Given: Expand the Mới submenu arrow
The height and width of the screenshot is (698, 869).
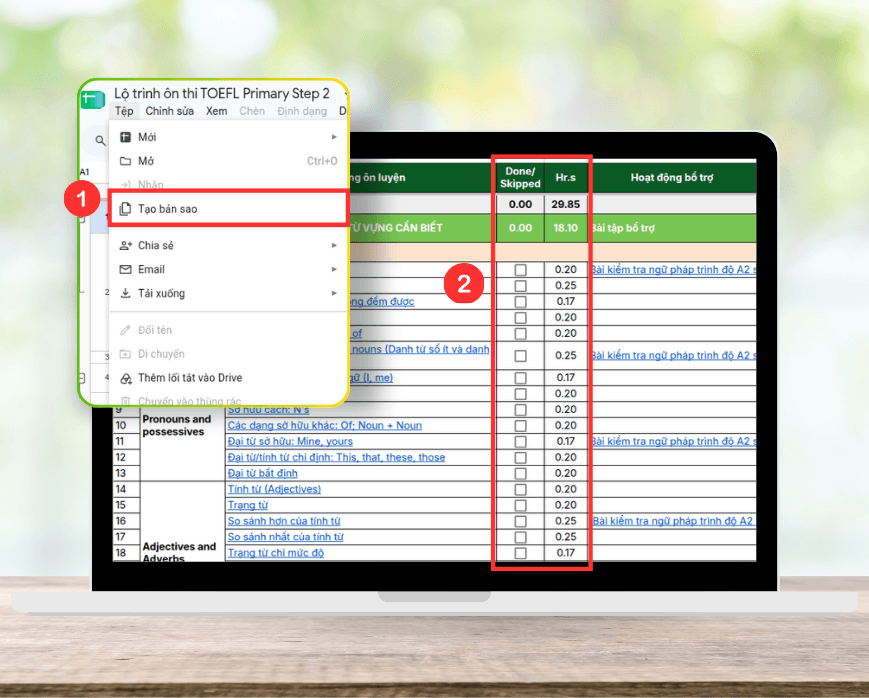Looking at the screenshot, I should coord(334,137).
